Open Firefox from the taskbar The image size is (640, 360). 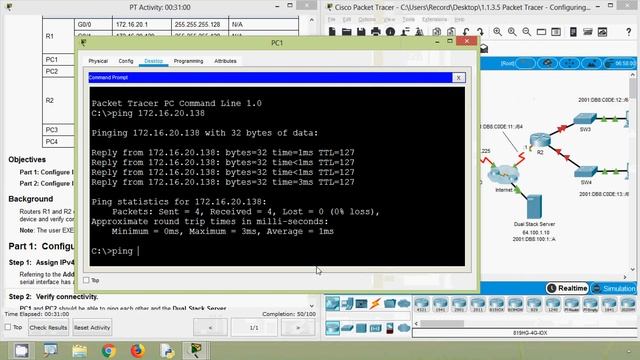[x=138, y=350]
